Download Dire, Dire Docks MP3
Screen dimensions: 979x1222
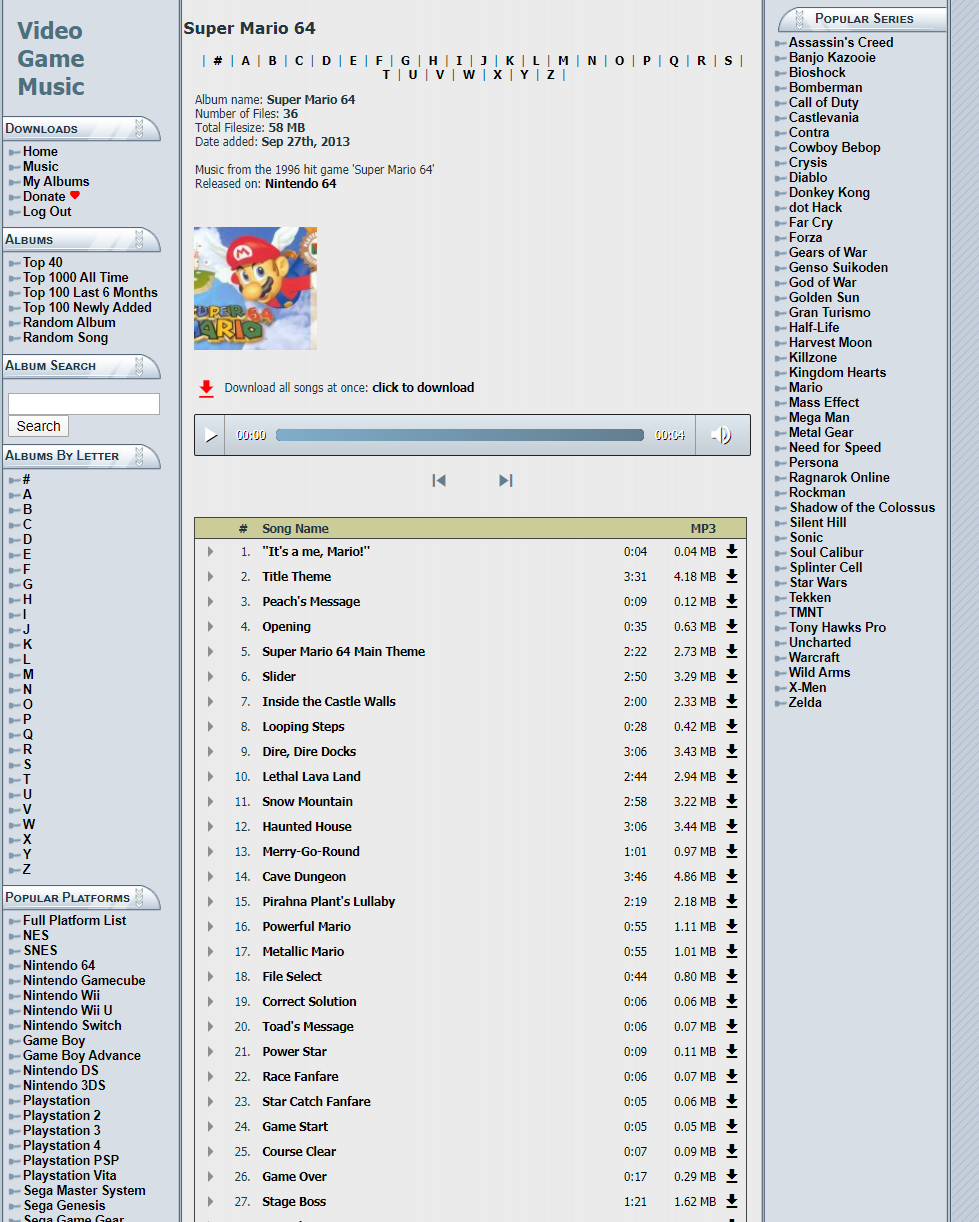click(731, 751)
